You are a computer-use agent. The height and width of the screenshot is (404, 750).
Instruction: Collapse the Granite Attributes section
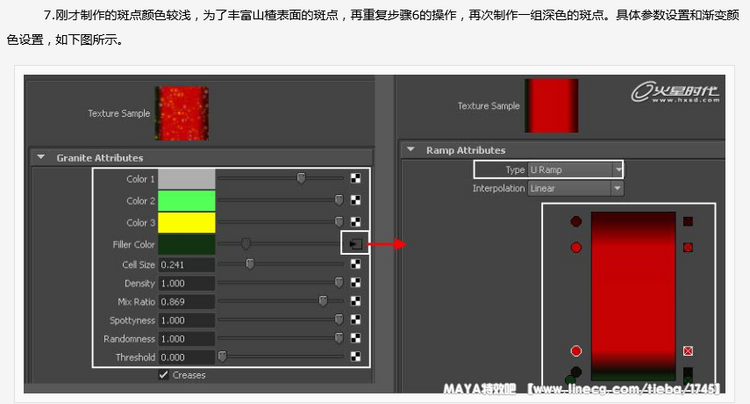tap(41, 158)
